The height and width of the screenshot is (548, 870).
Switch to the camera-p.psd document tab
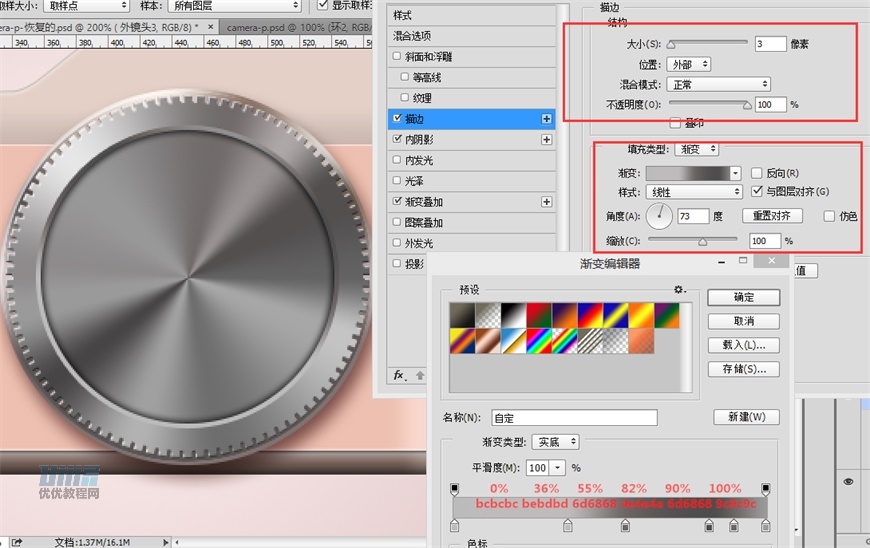coord(297,27)
